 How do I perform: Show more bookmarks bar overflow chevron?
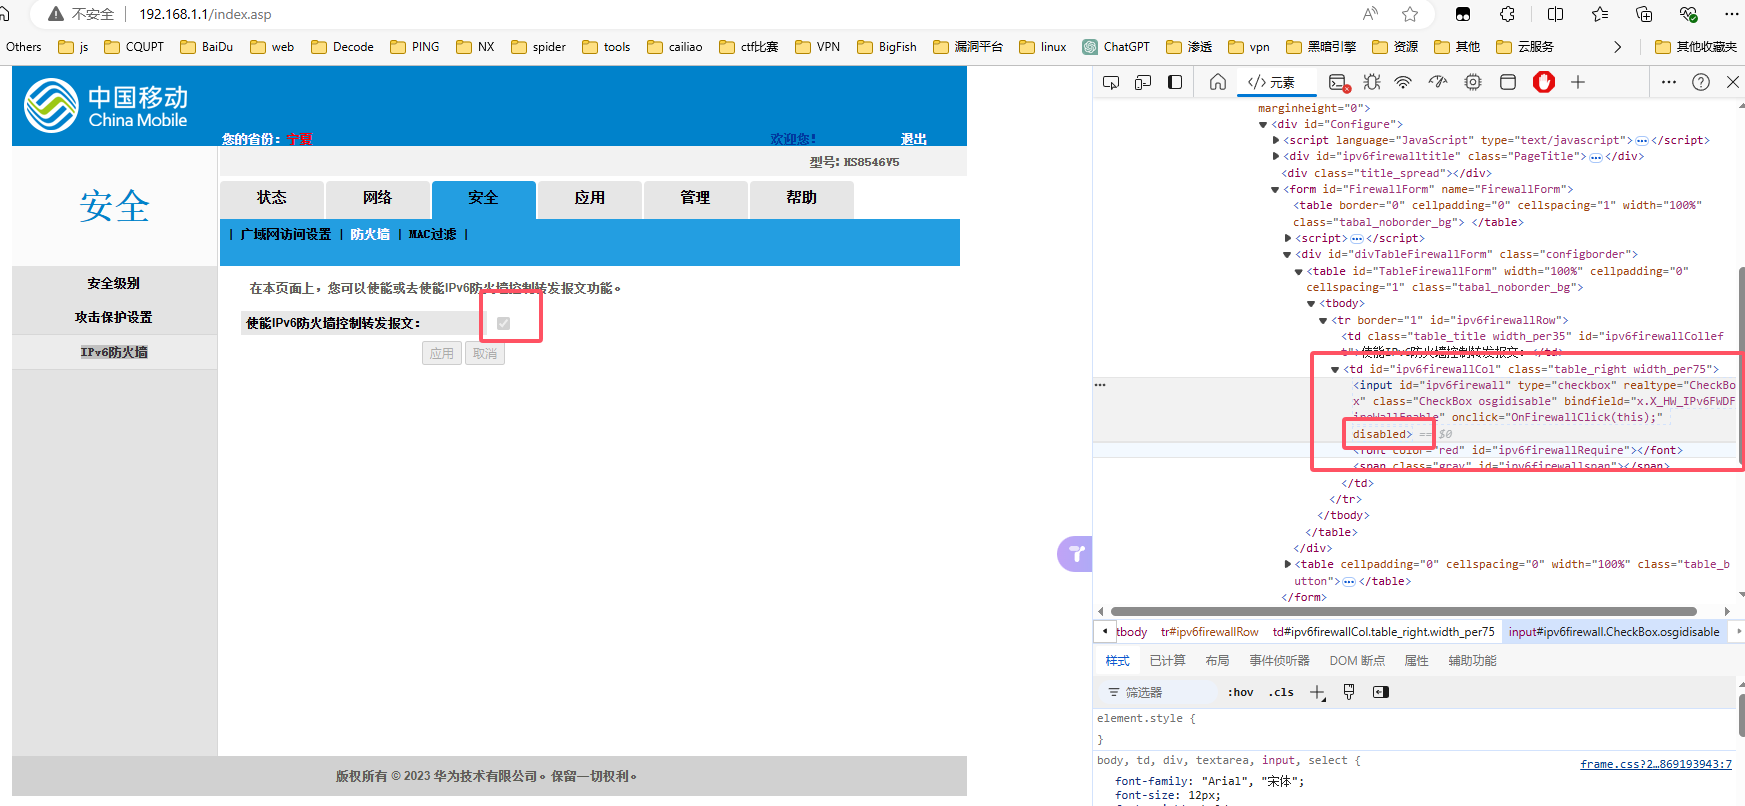[1618, 47]
